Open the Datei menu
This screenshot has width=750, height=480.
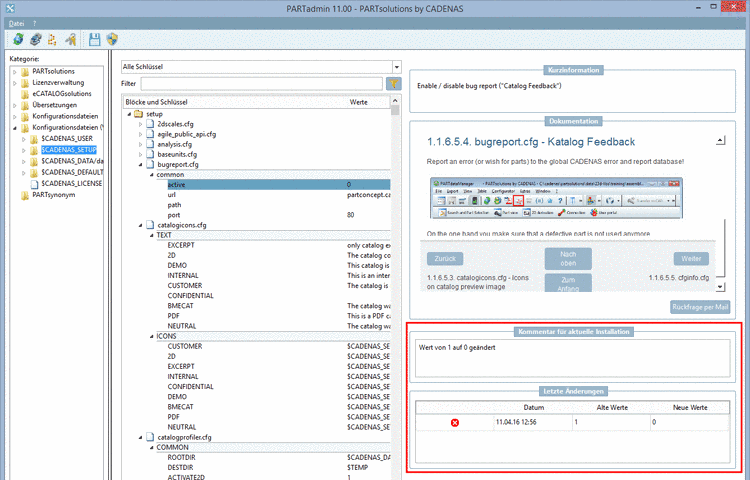(16, 23)
